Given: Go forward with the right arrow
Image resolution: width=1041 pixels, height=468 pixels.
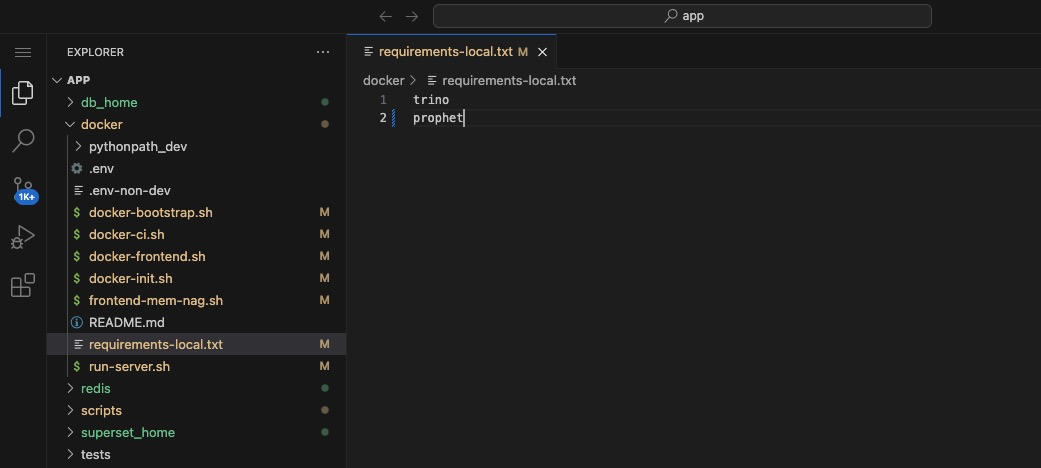Looking at the screenshot, I should click(x=412, y=16).
